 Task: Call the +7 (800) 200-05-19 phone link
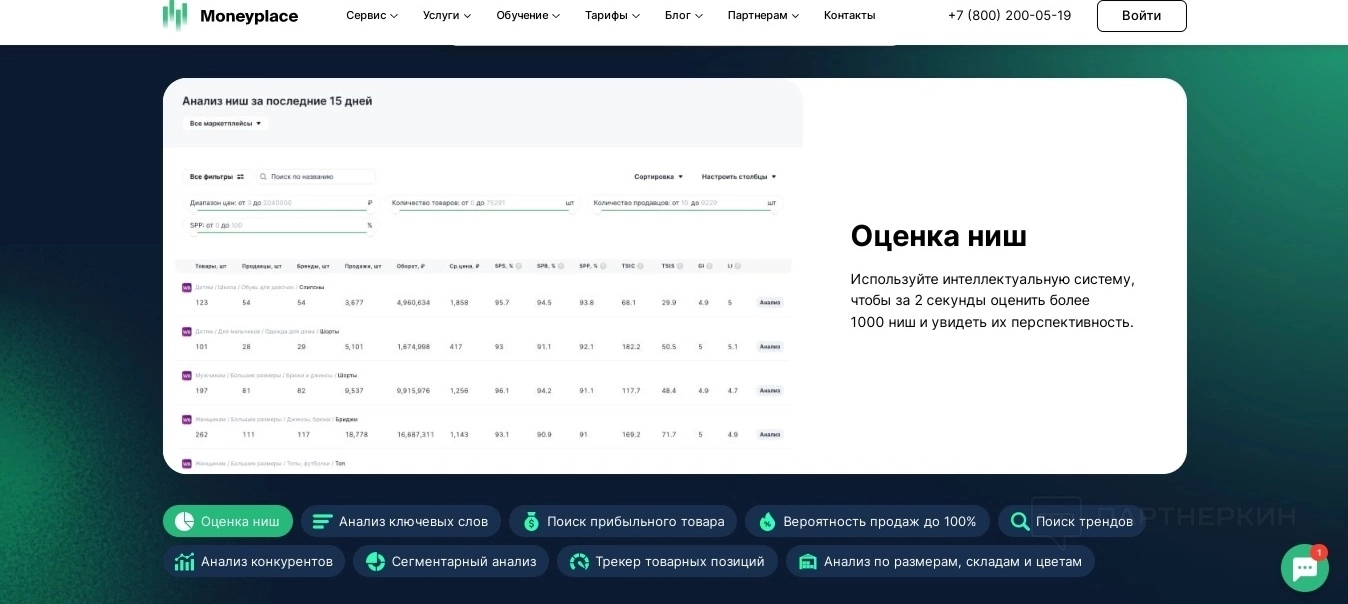pos(1009,15)
